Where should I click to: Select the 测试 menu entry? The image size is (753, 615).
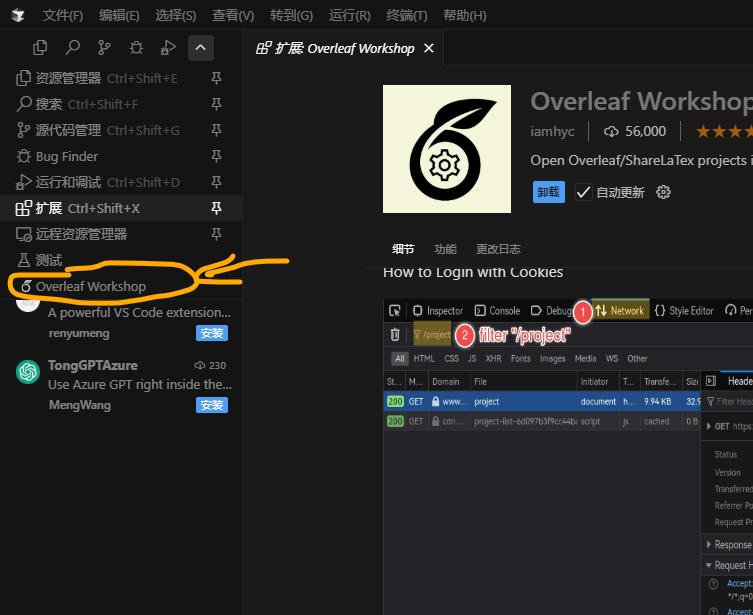121,260
